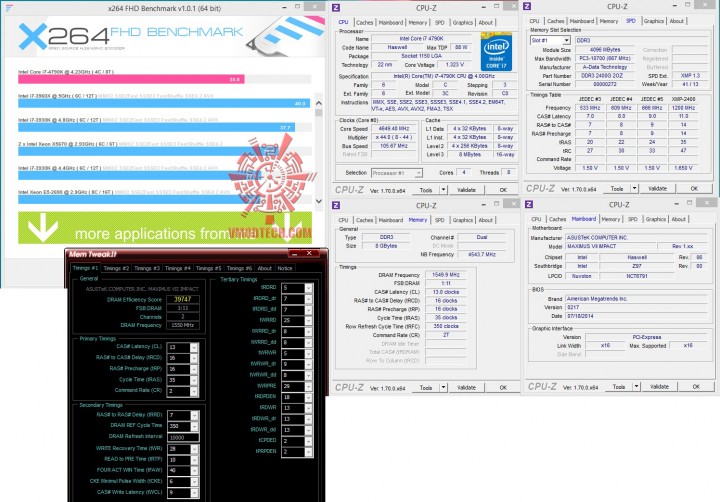Click the blue i7-3960X @ 5GHz result bar
720x502 pixels.
(x=164, y=103)
